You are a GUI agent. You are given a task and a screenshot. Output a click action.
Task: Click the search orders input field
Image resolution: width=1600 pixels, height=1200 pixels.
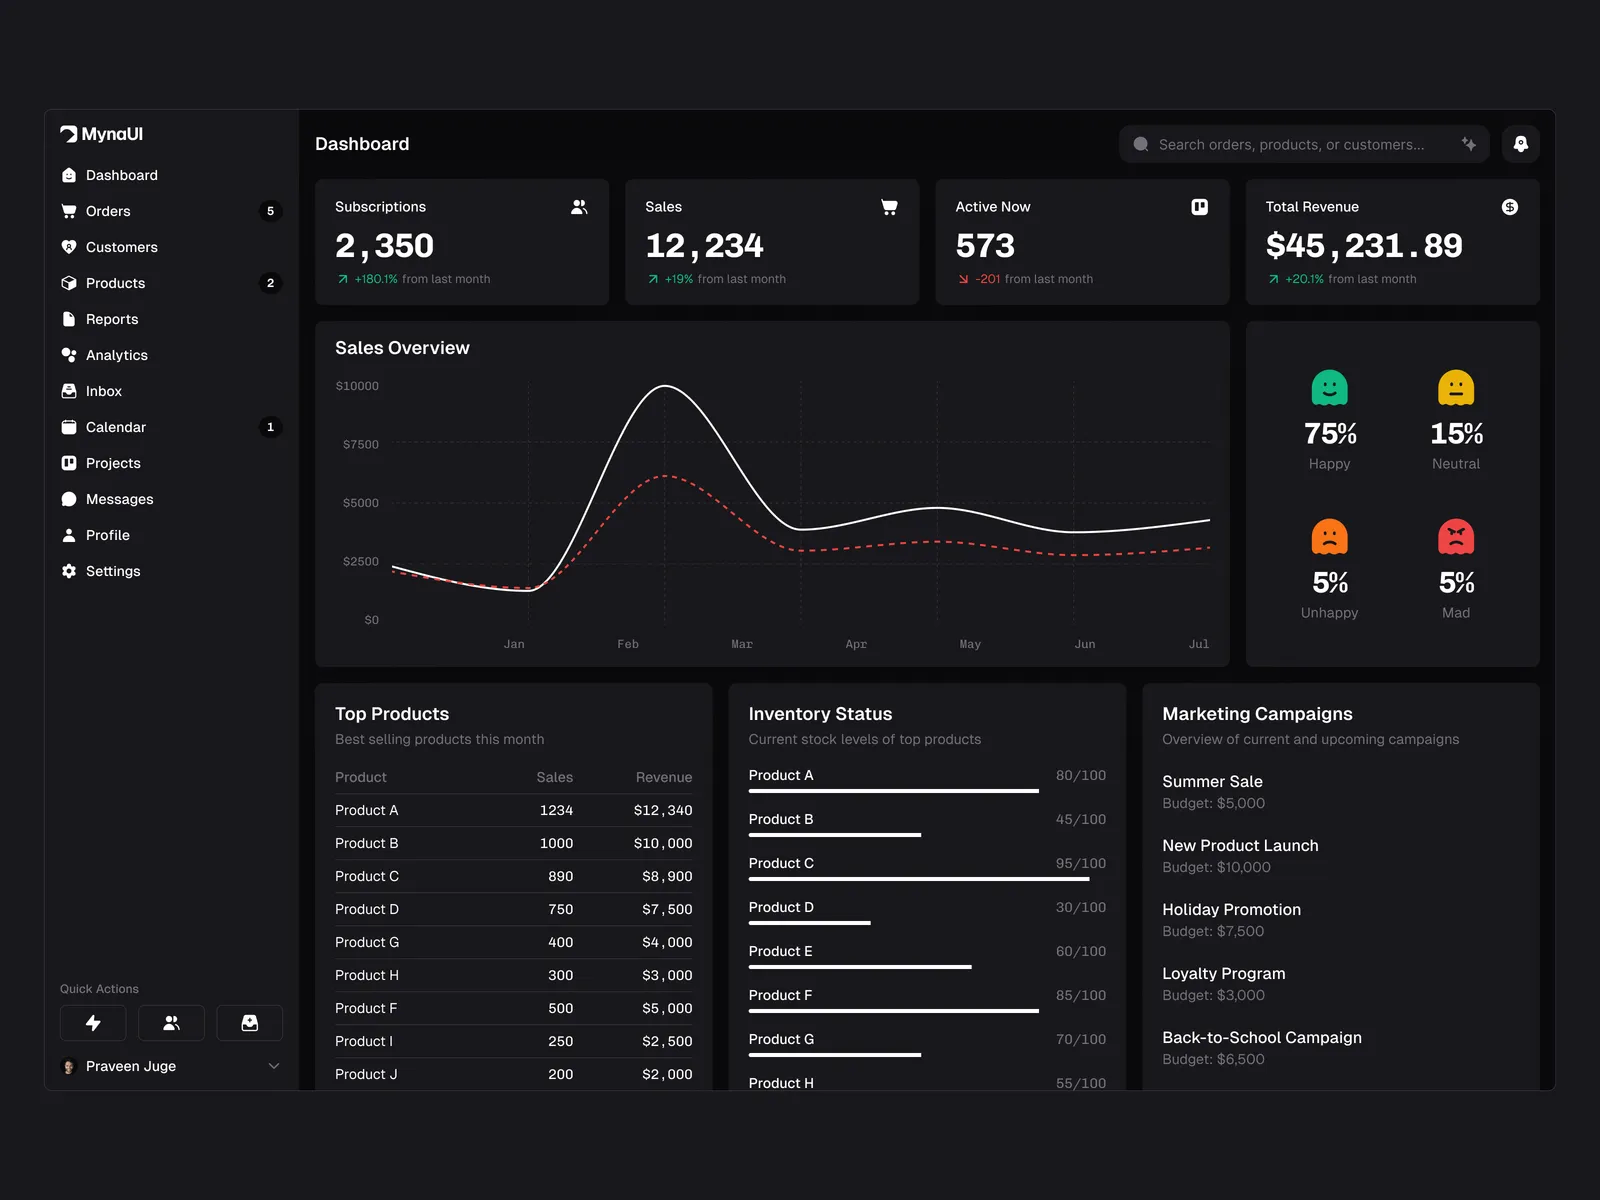pos(1290,145)
